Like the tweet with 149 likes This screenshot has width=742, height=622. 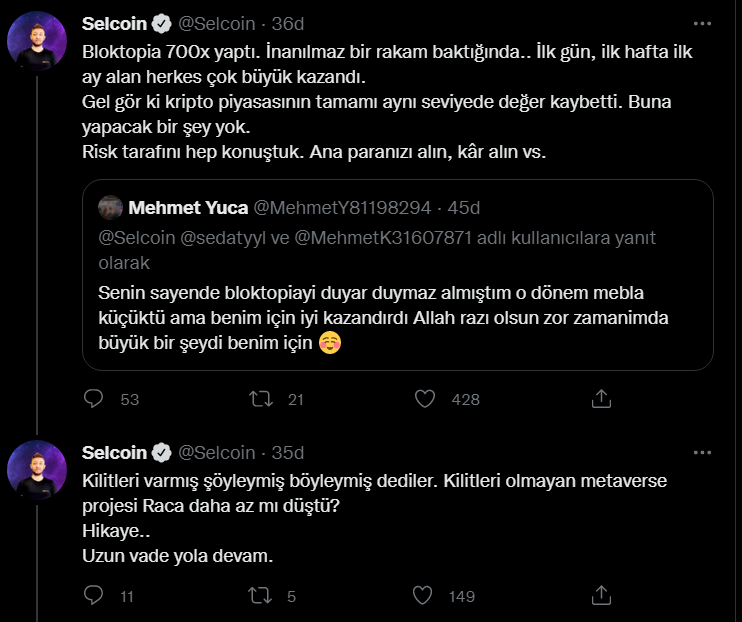[x=426, y=596]
